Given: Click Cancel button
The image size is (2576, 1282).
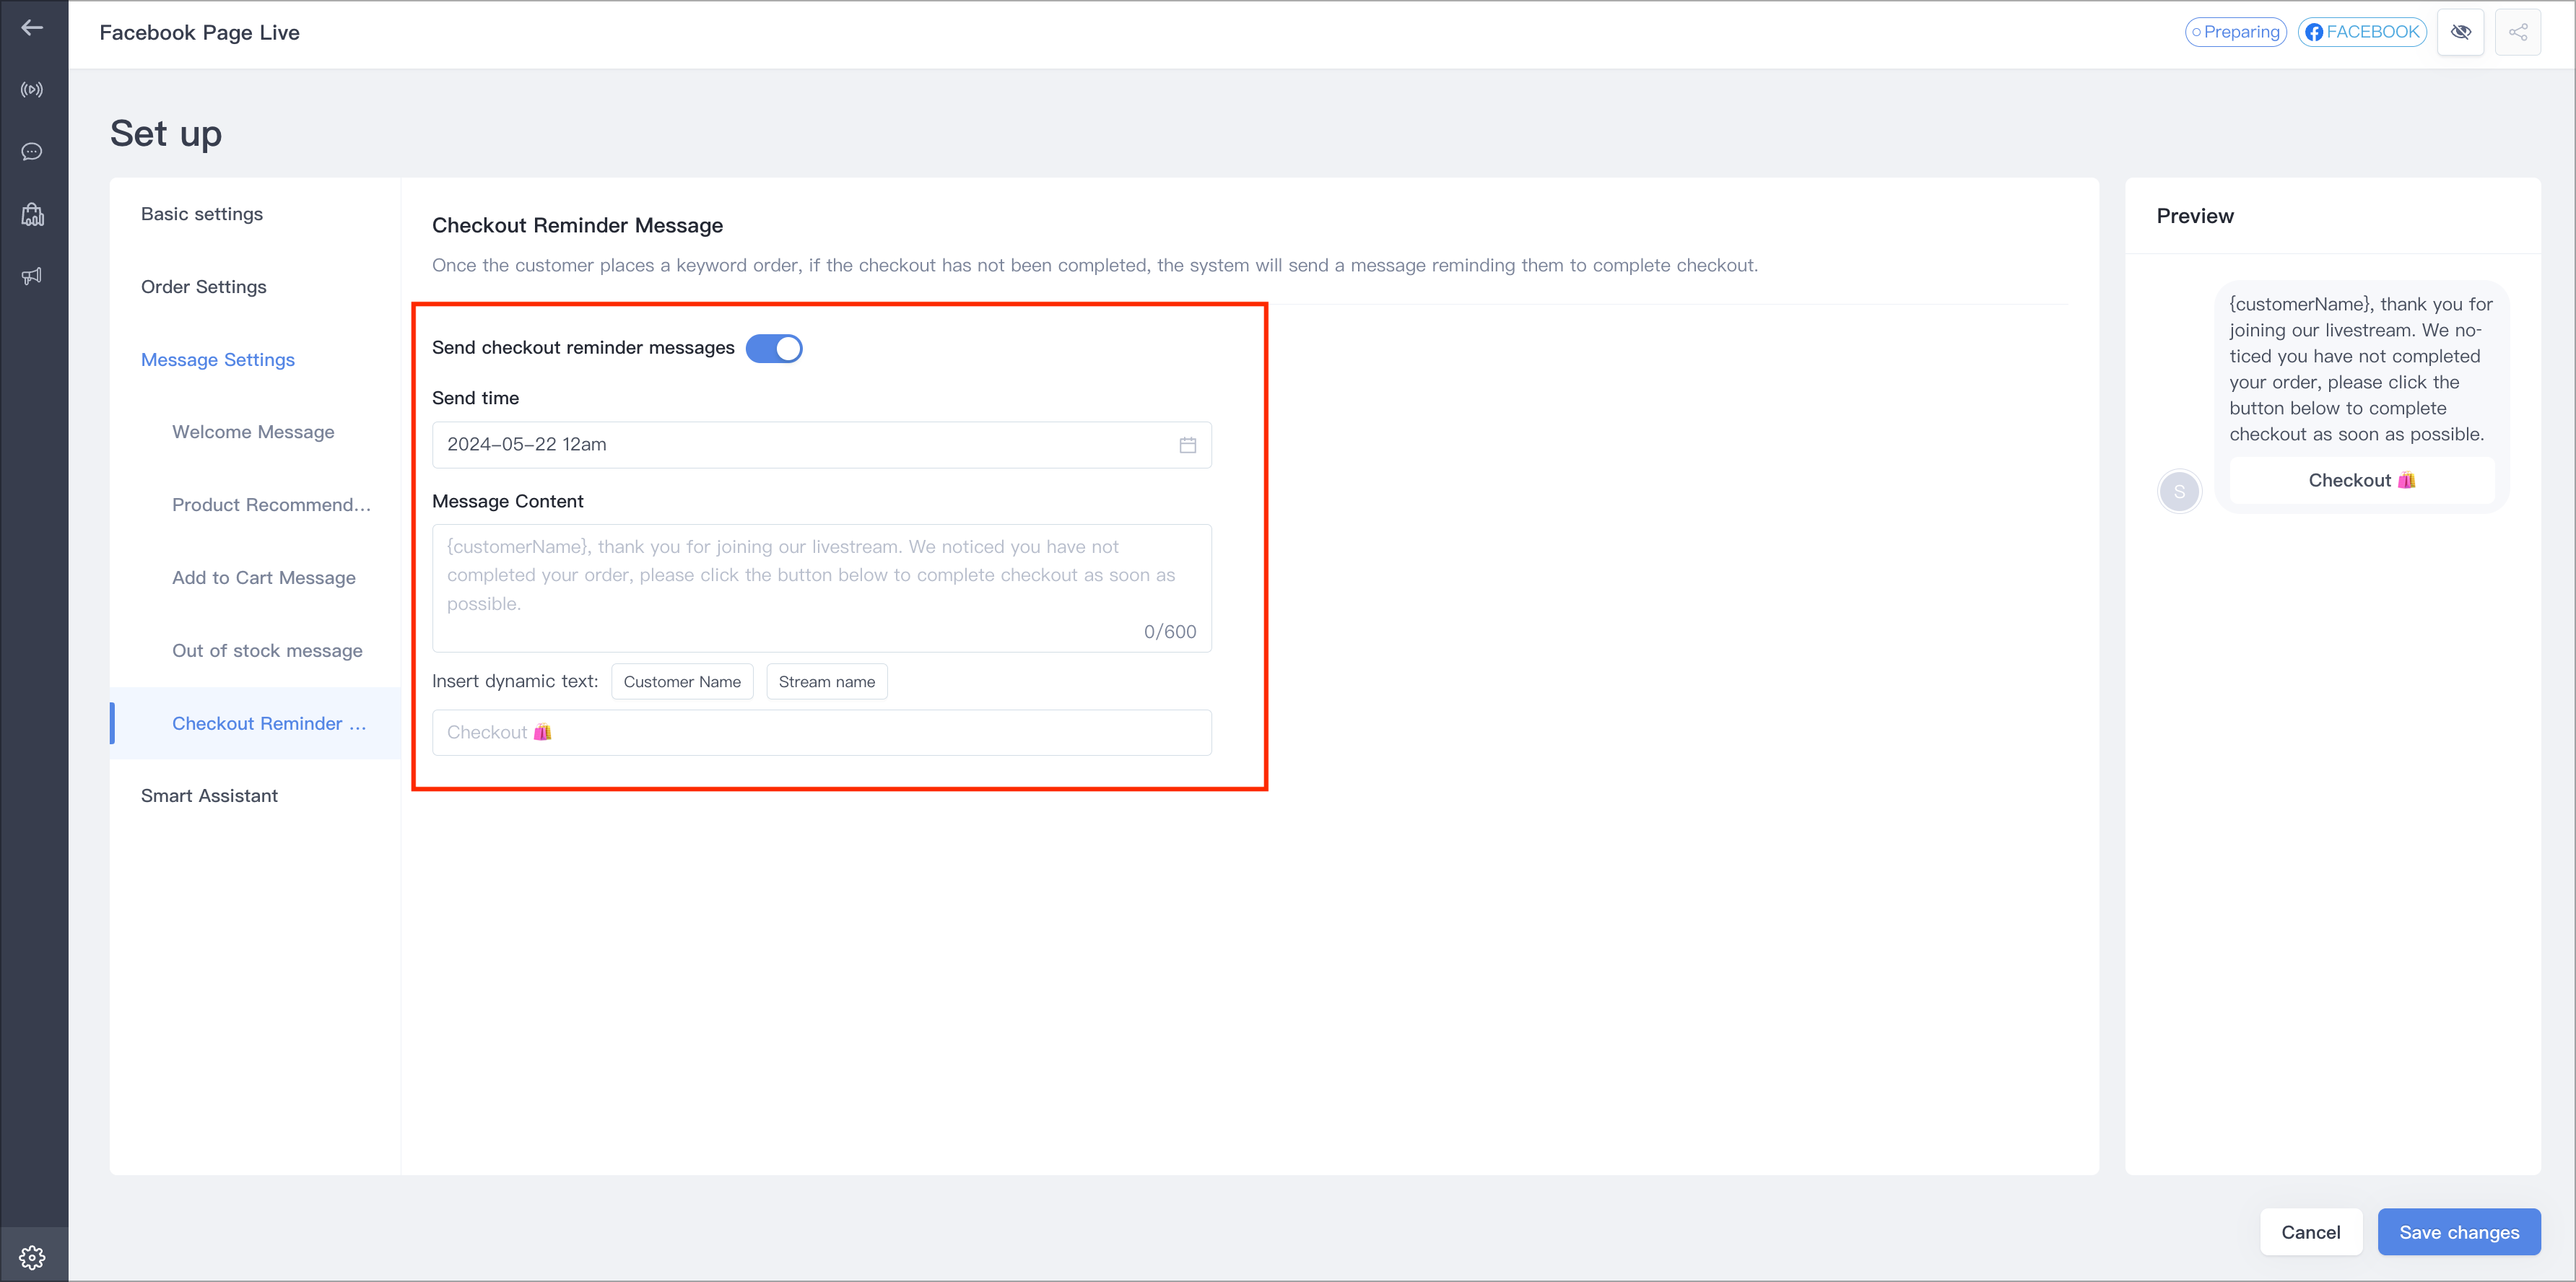Looking at the screenshot, I should tap(2311, 1232).
